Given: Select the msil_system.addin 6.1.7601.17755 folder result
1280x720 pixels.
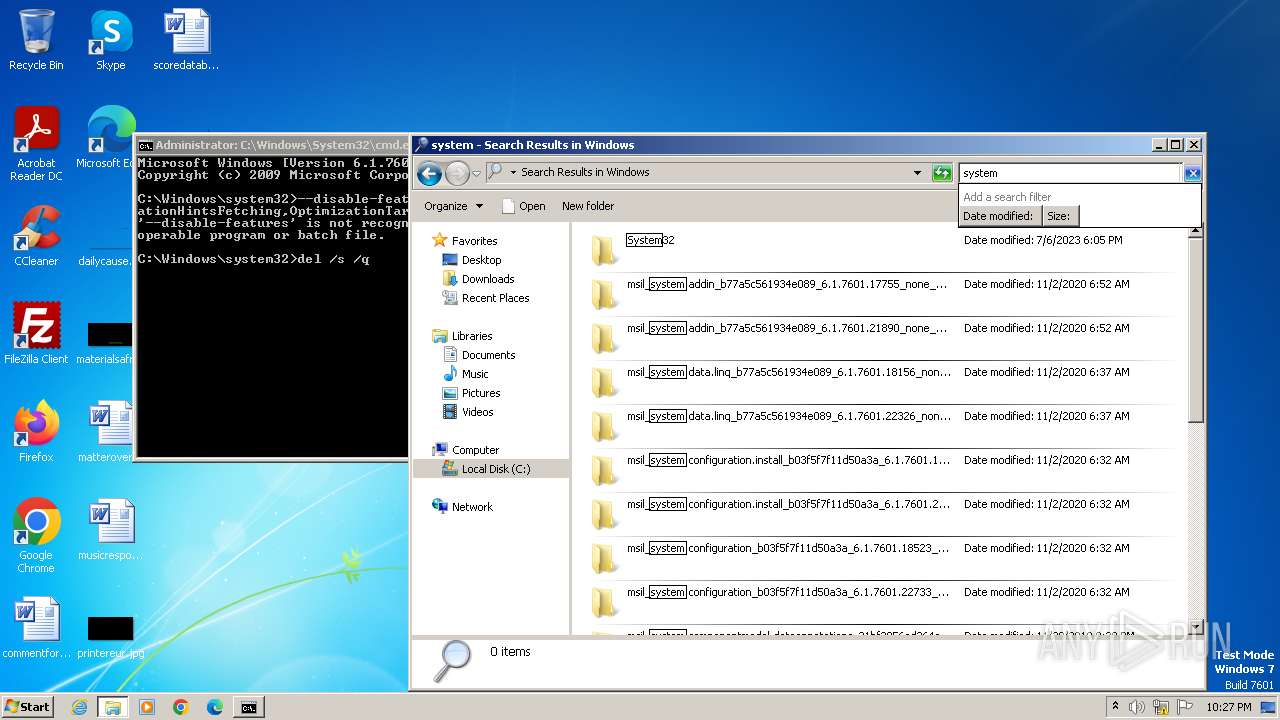Looking at the screenshot, I should (x=880, y=294).
